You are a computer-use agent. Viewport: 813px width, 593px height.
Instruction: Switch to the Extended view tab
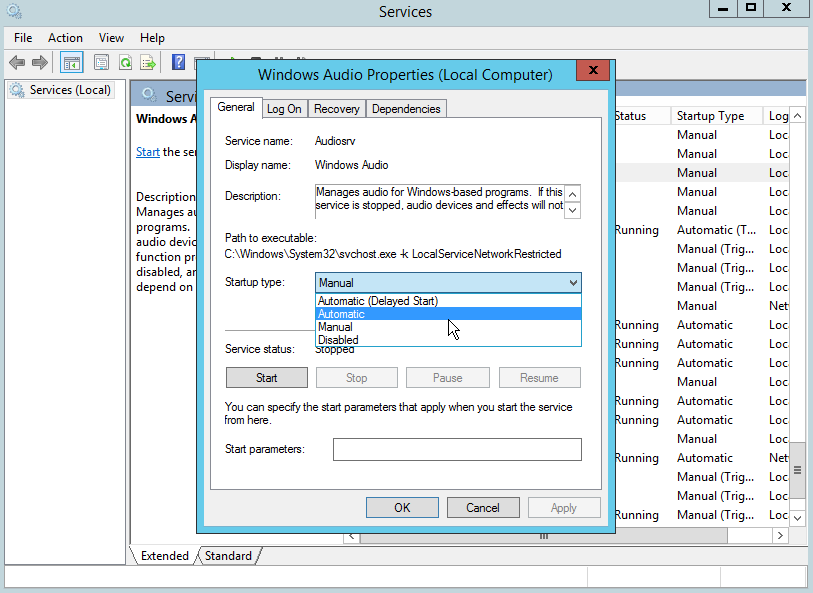(x=164, y=556)
